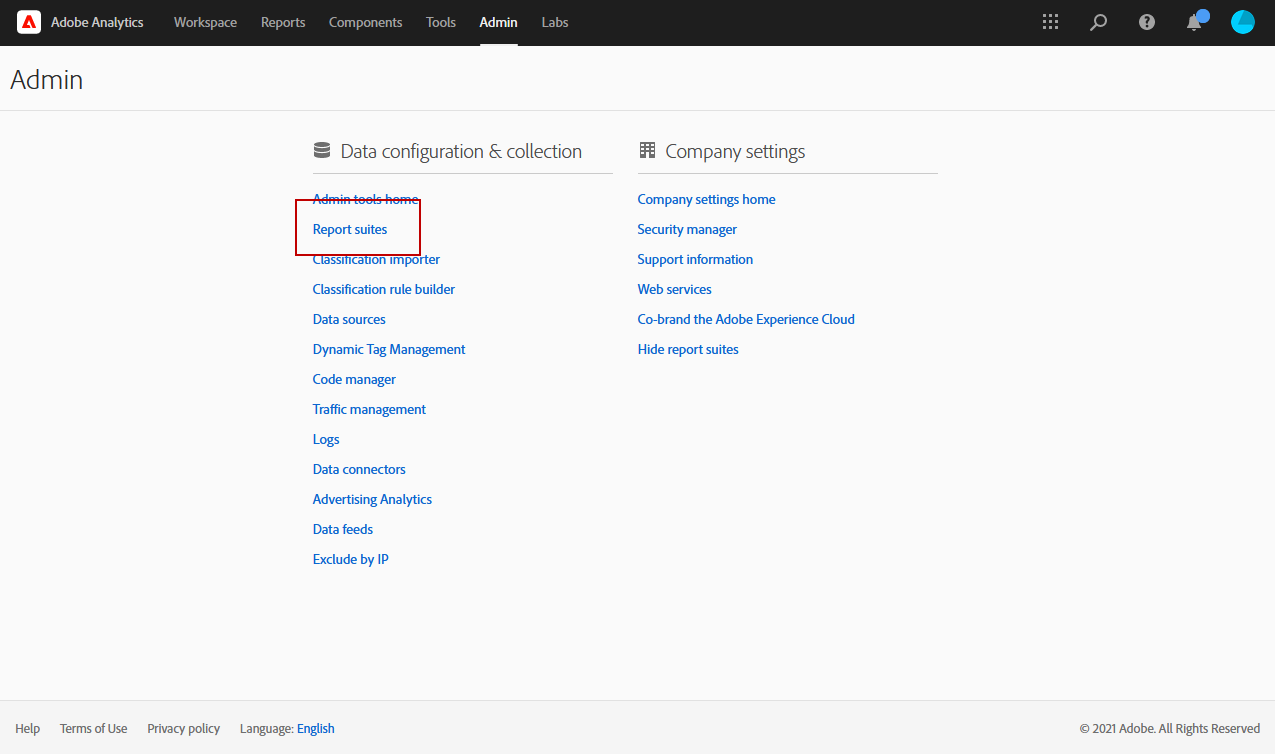Open Data feeds link

tap(343, 529)
